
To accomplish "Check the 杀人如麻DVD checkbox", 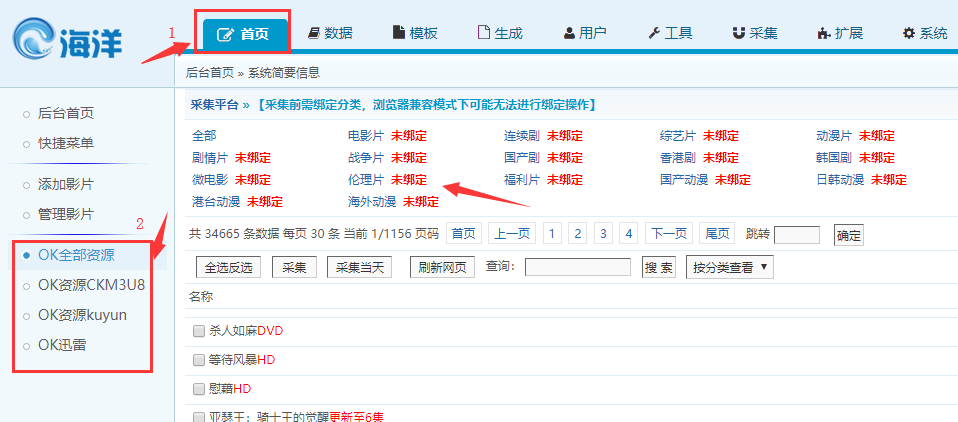I will (x=198, y=331).
